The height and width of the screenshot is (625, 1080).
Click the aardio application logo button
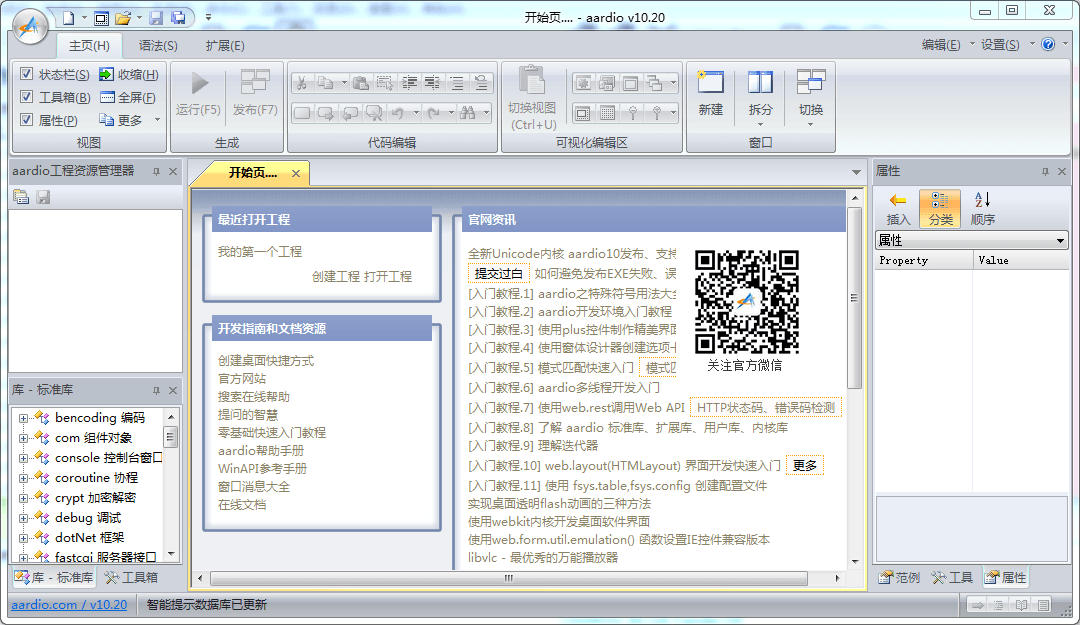[29, 28]
